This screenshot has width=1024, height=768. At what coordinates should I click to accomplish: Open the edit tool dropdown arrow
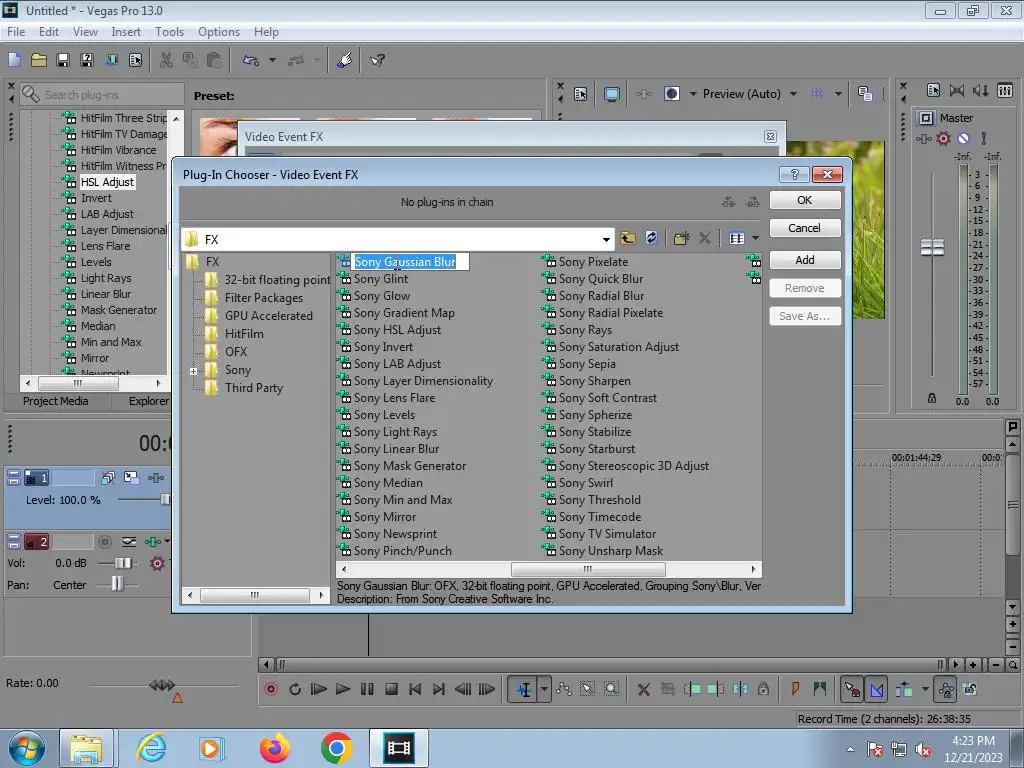point(544,689)
